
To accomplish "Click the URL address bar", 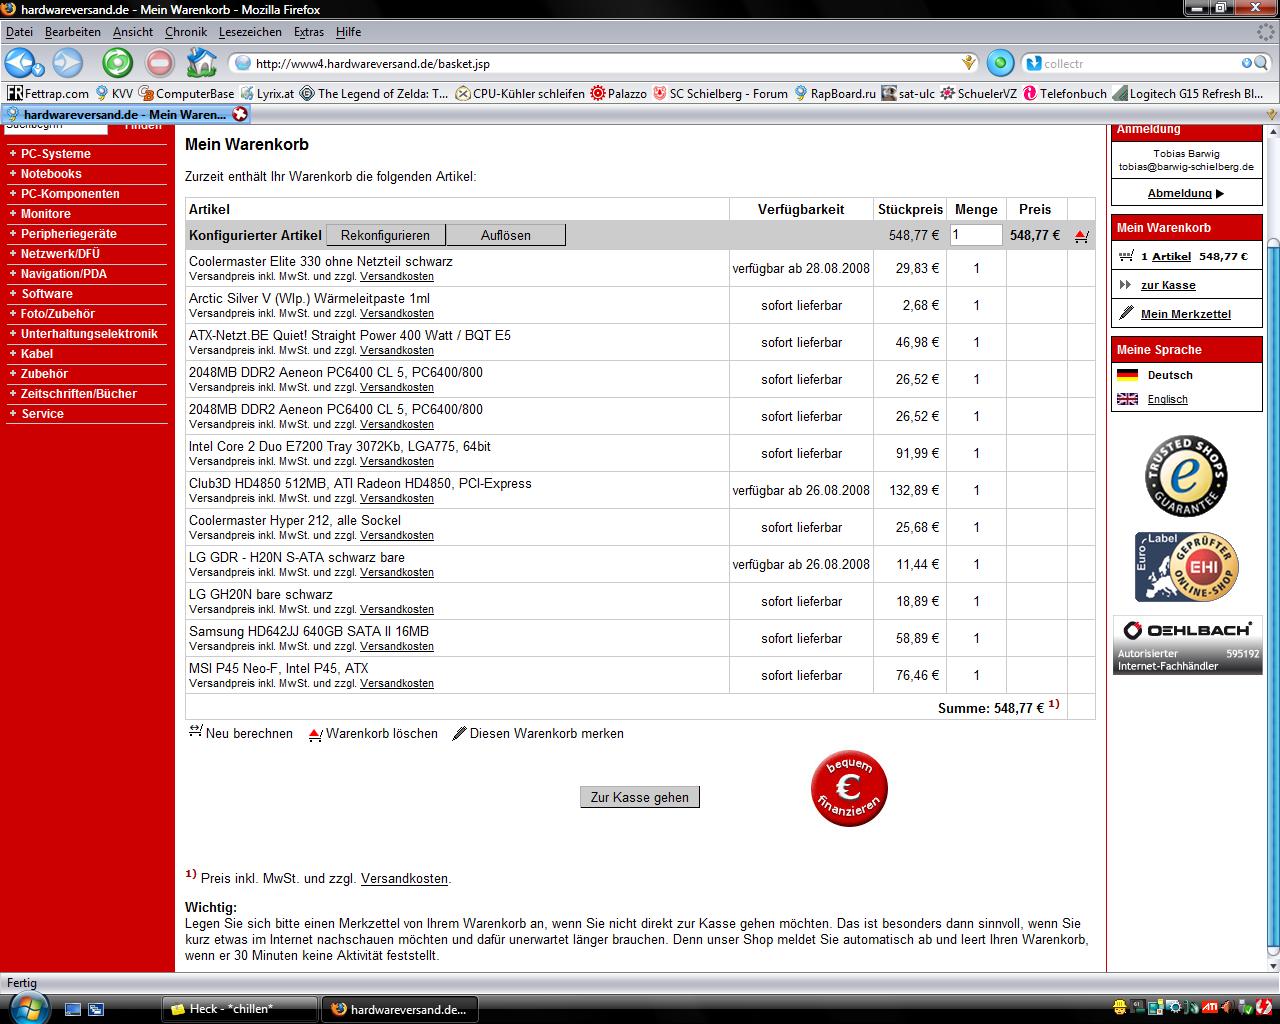I will [605, 63].
